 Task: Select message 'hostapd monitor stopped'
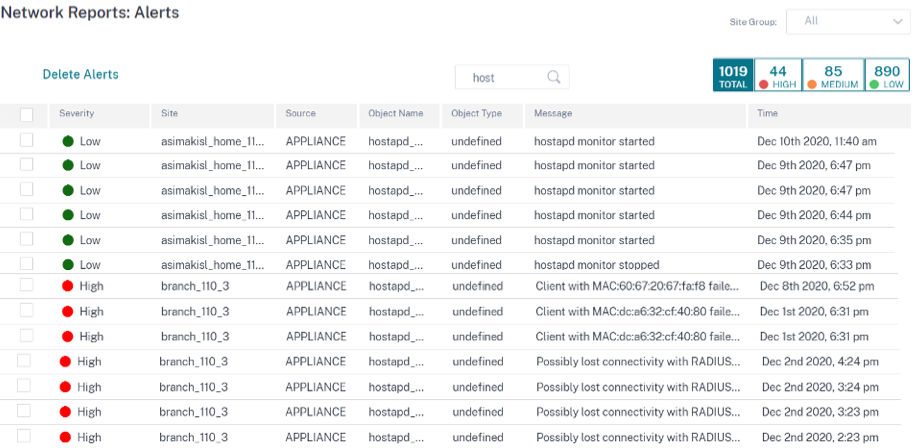point(596,265)
